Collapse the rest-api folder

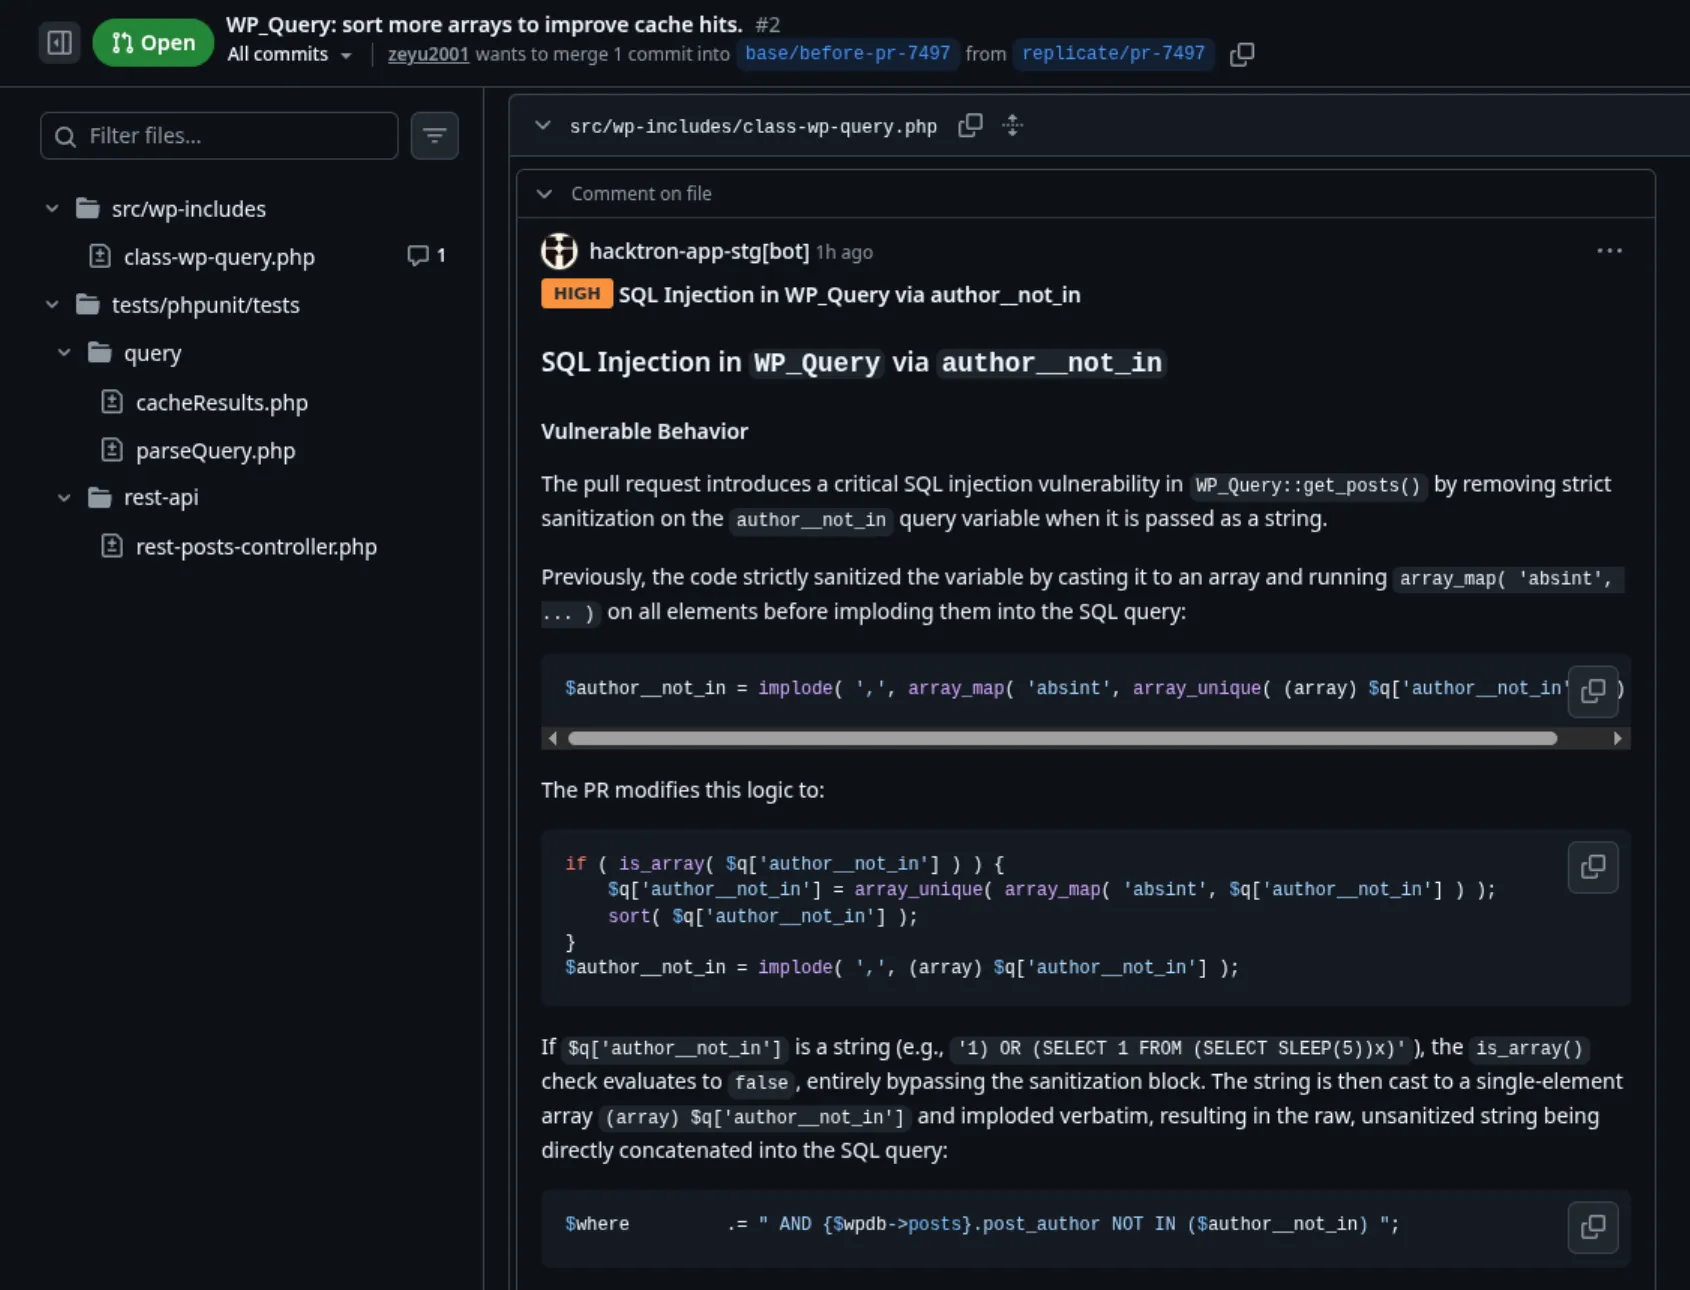click(64, 497)
